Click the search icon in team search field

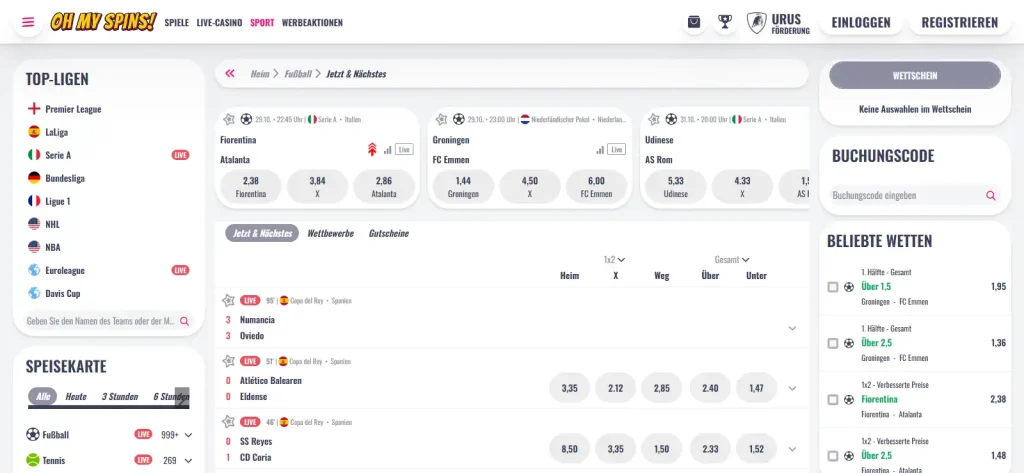point(185,321)
